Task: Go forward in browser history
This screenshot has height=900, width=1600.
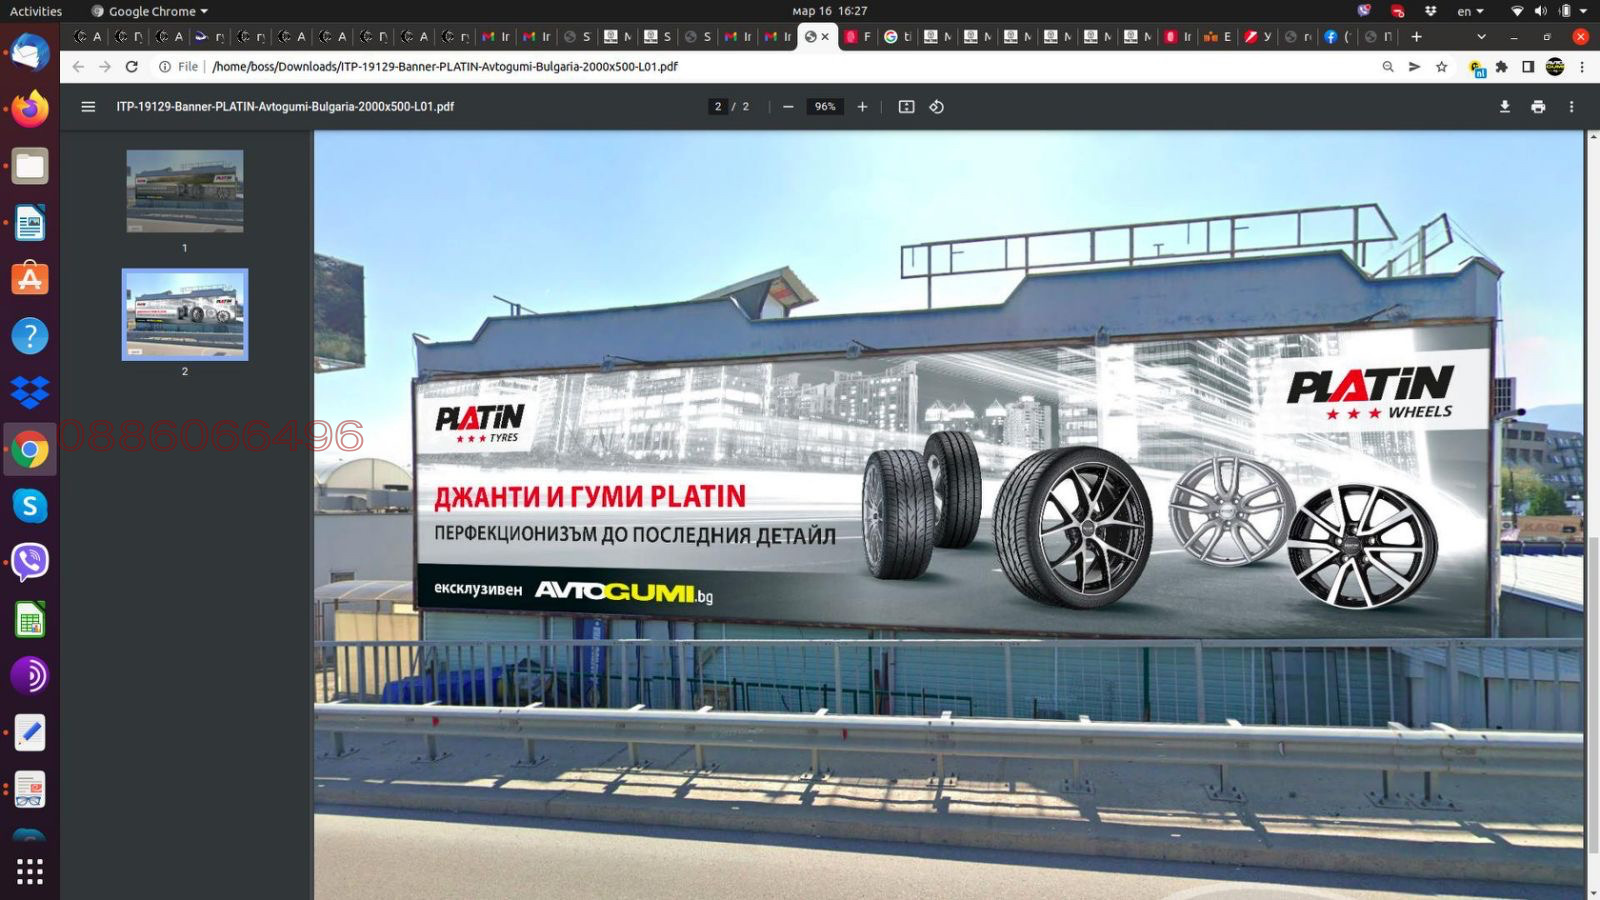Action: (105, 67)
